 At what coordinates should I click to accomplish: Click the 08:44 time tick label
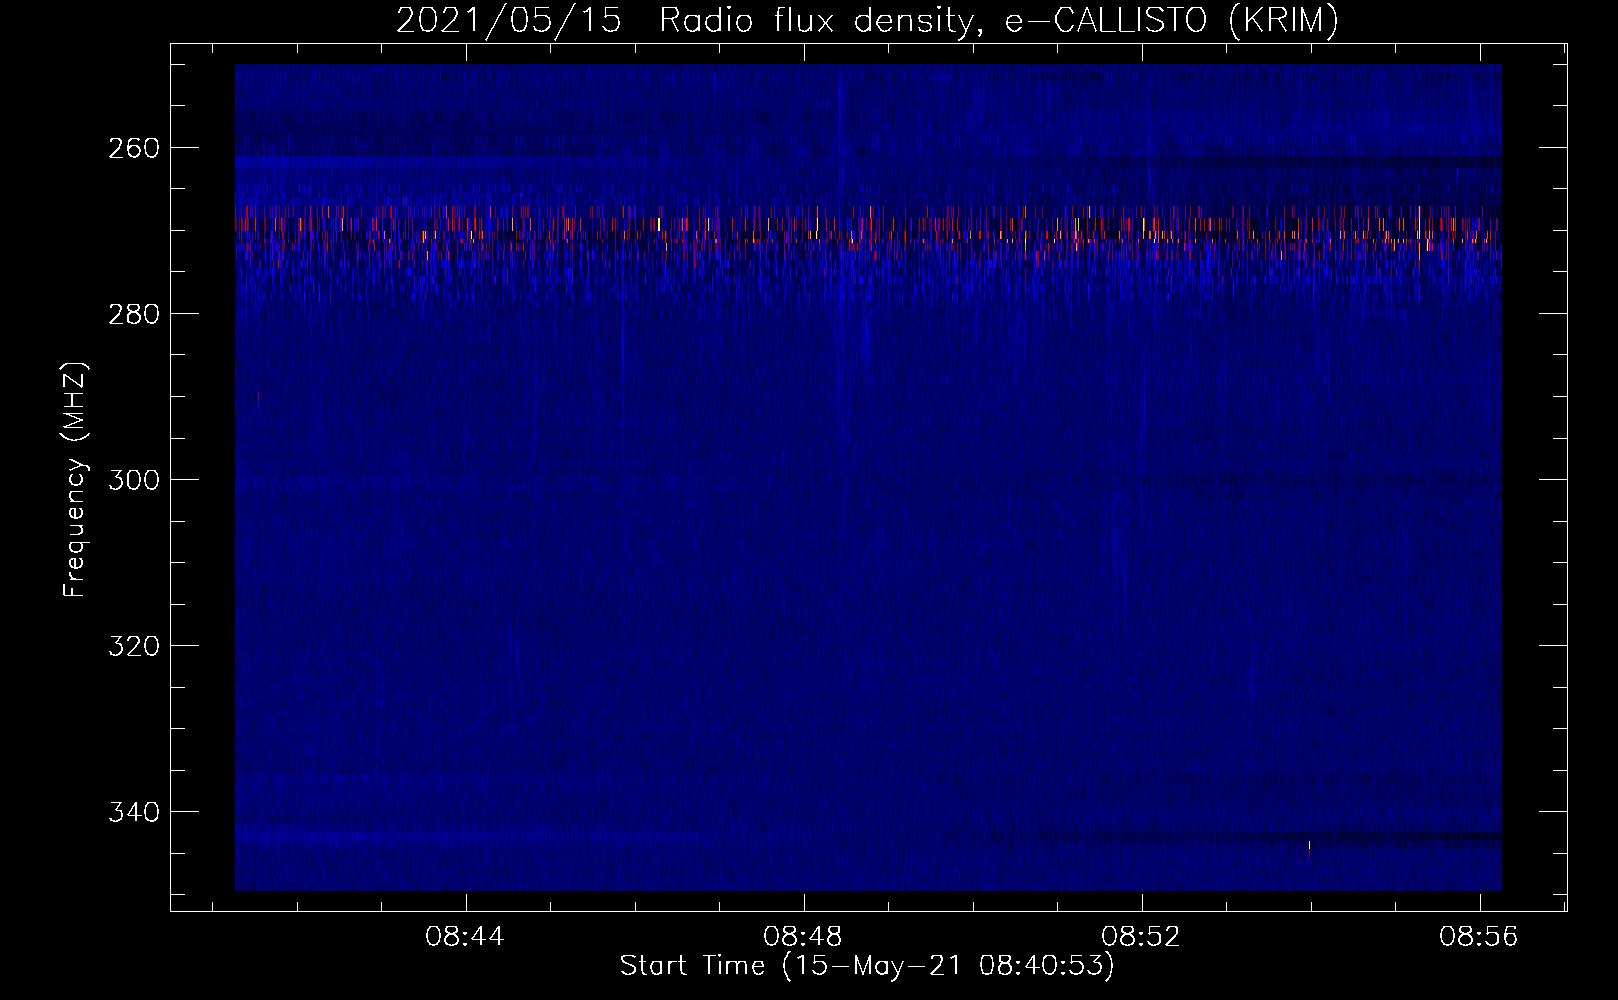pyautogui.click(x=464, y=937)
